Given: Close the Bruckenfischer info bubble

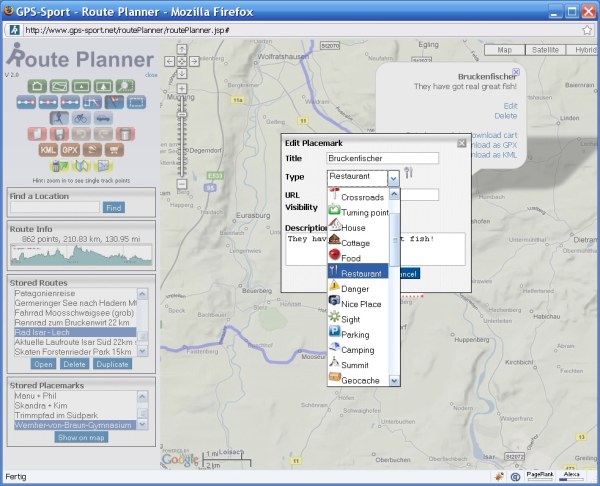Looking at the screenshot, I should click(x=516, y=72).
